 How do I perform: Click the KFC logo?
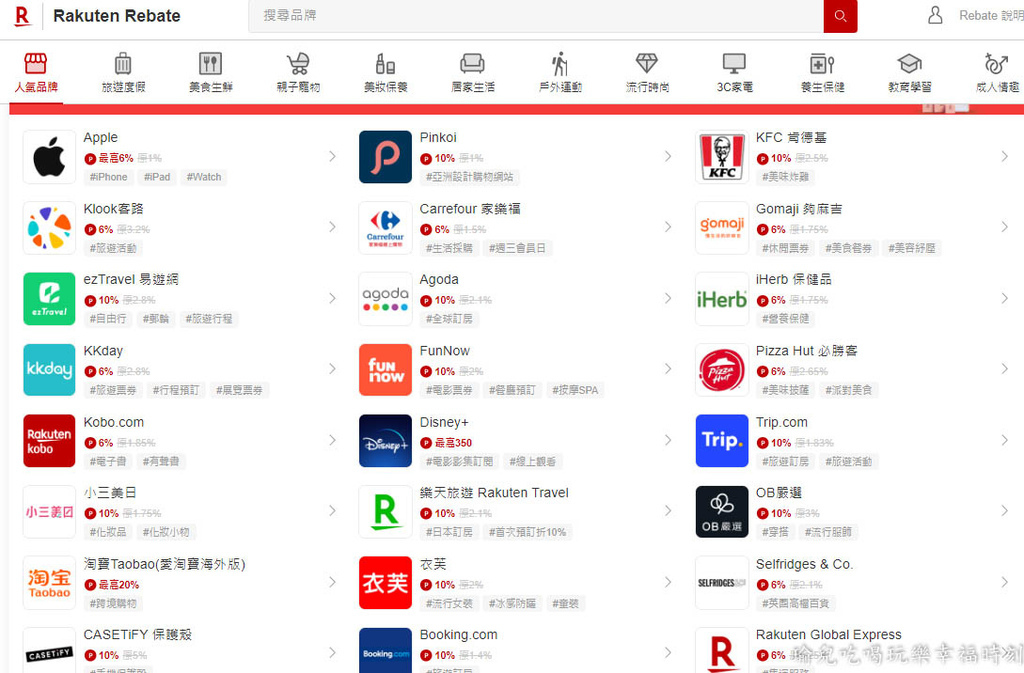(722, 157)
